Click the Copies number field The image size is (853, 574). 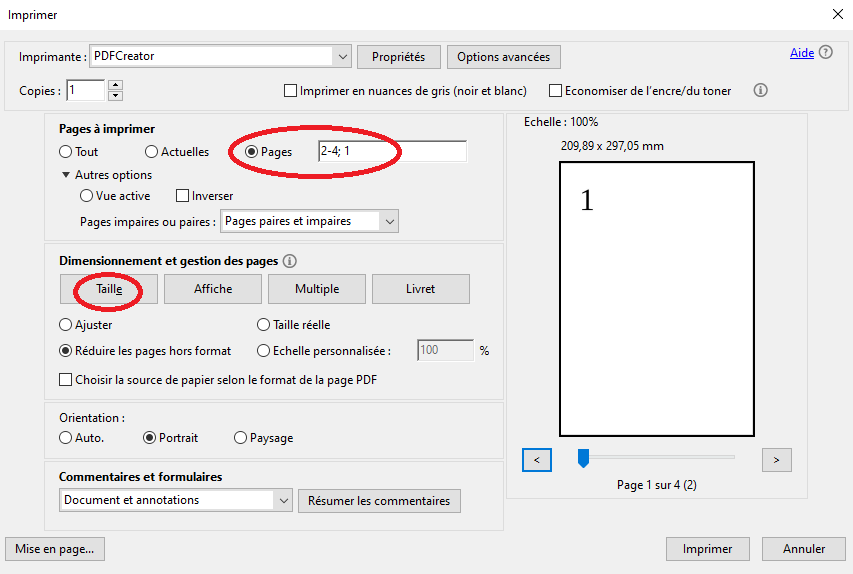pyautogui.click(x=85, y=90)
